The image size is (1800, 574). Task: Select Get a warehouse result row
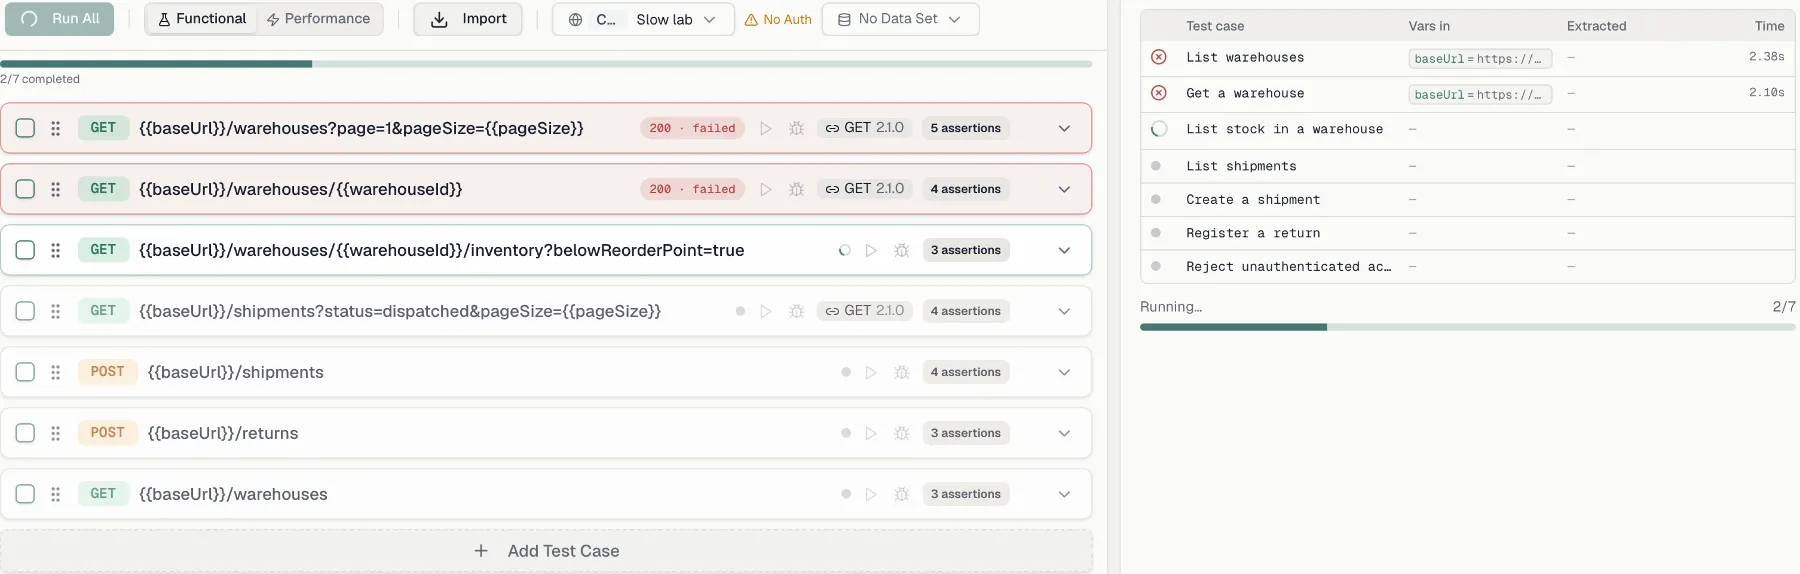pyautogui.click(x=1467, y=94)
